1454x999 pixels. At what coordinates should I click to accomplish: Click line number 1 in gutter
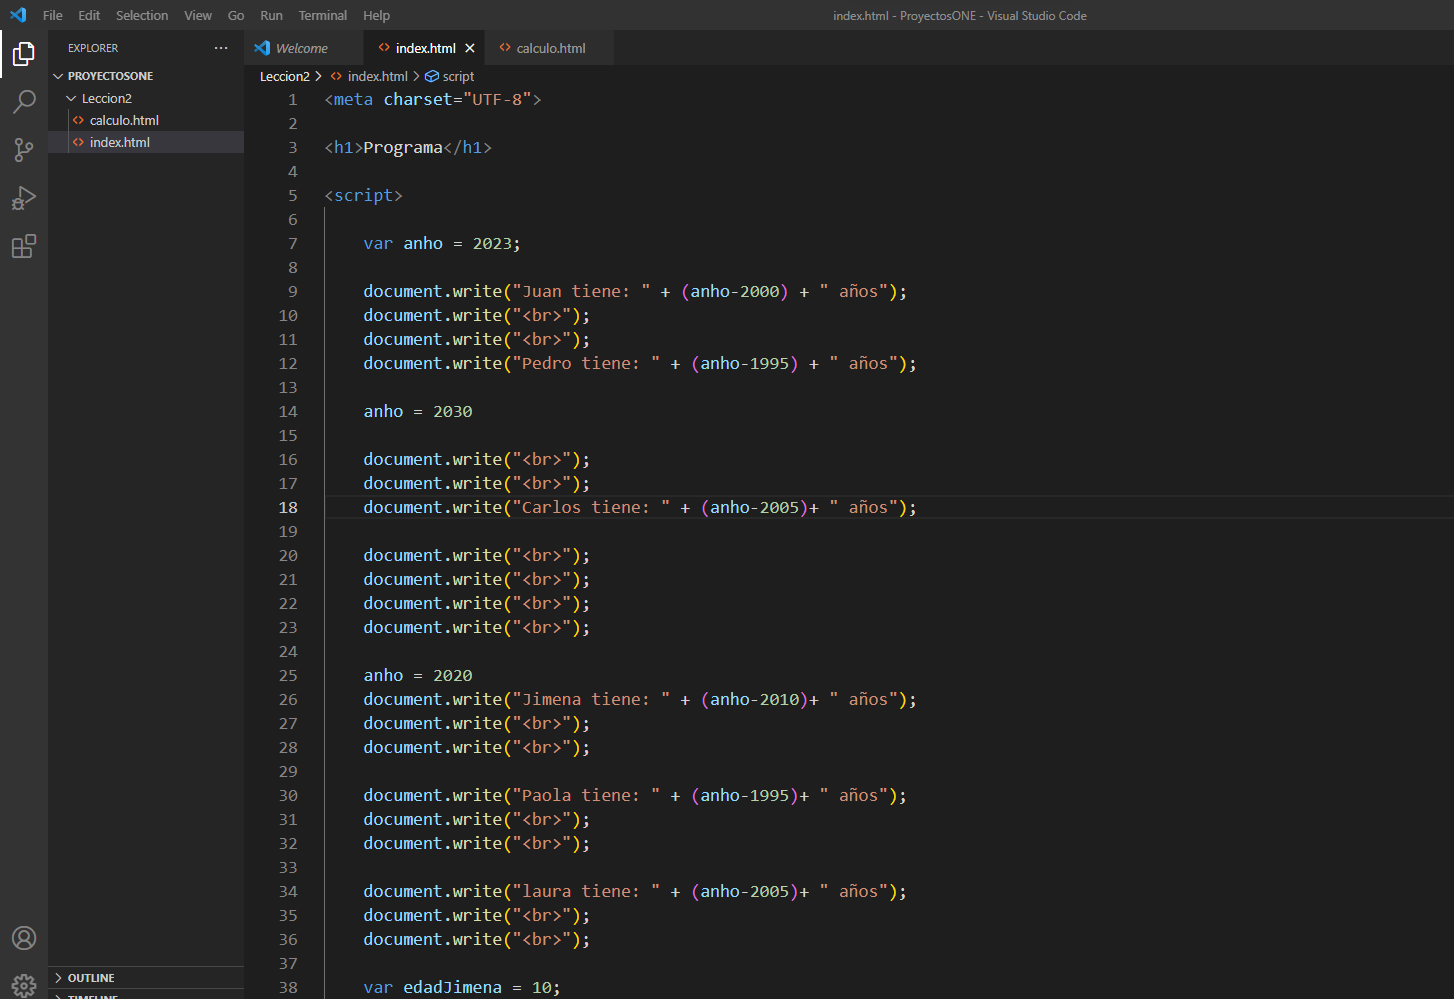coord(293,99)
